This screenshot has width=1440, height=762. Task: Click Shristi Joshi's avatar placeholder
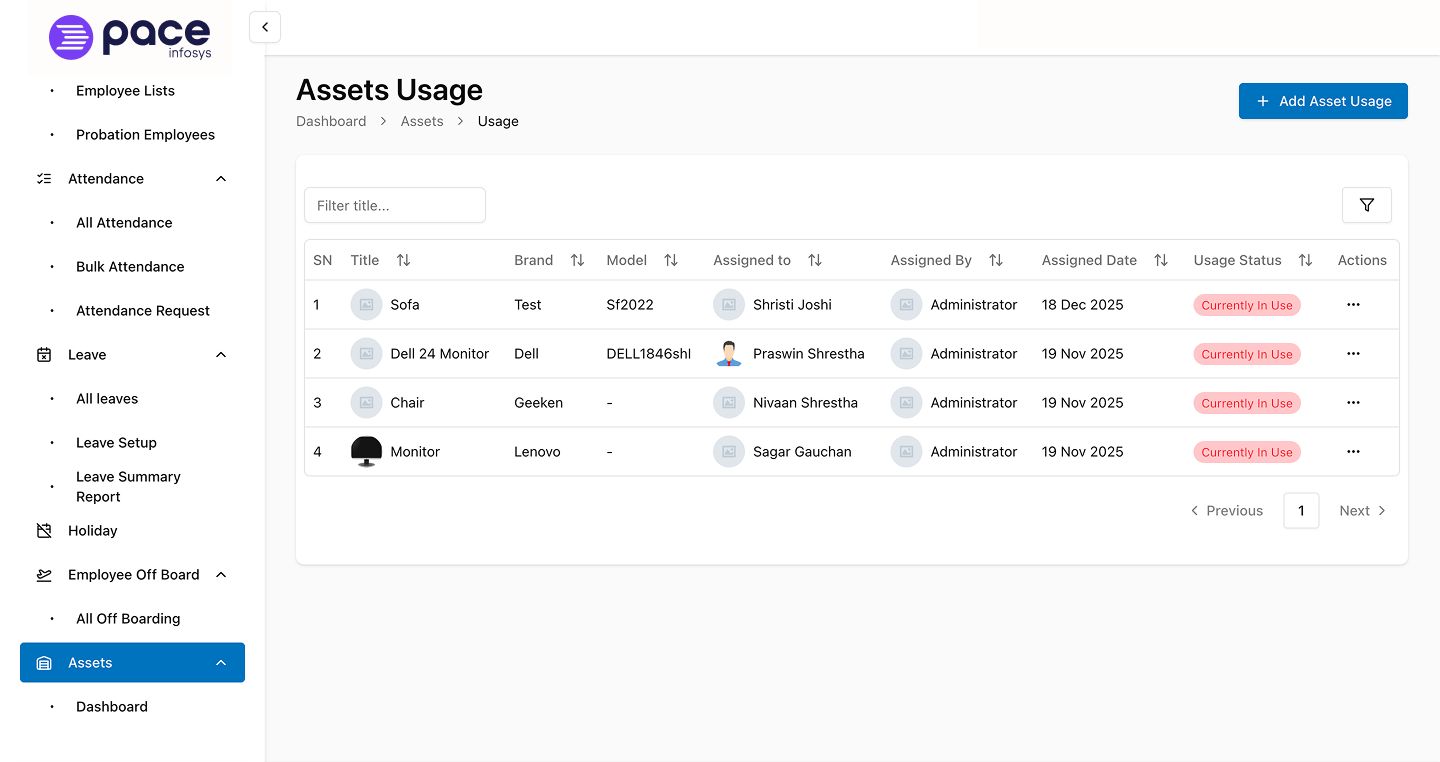(x=729, y=305)
